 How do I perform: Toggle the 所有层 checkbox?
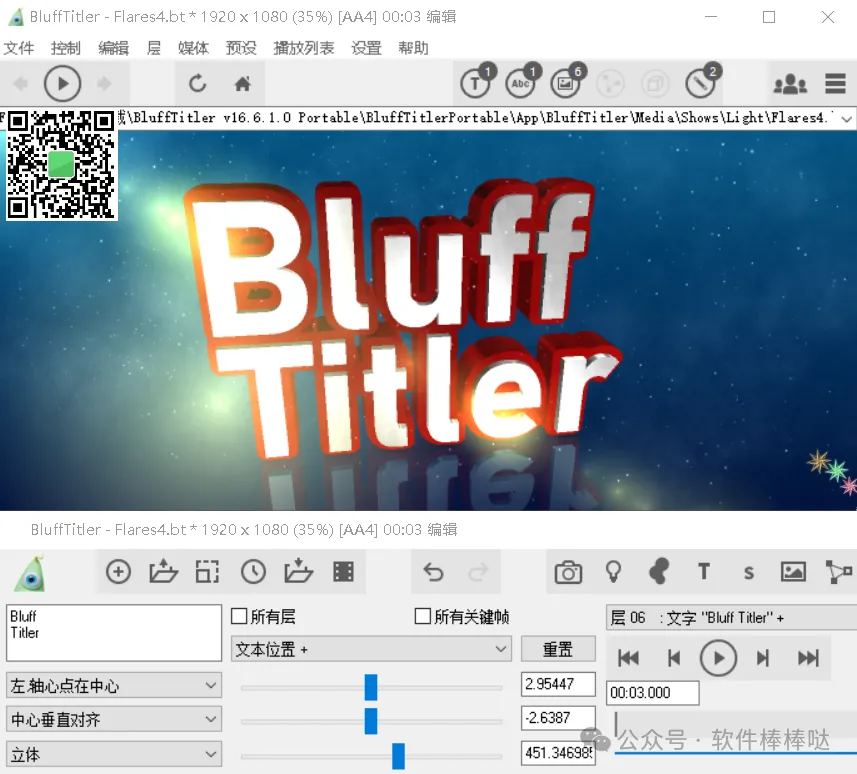coord(239,616)
